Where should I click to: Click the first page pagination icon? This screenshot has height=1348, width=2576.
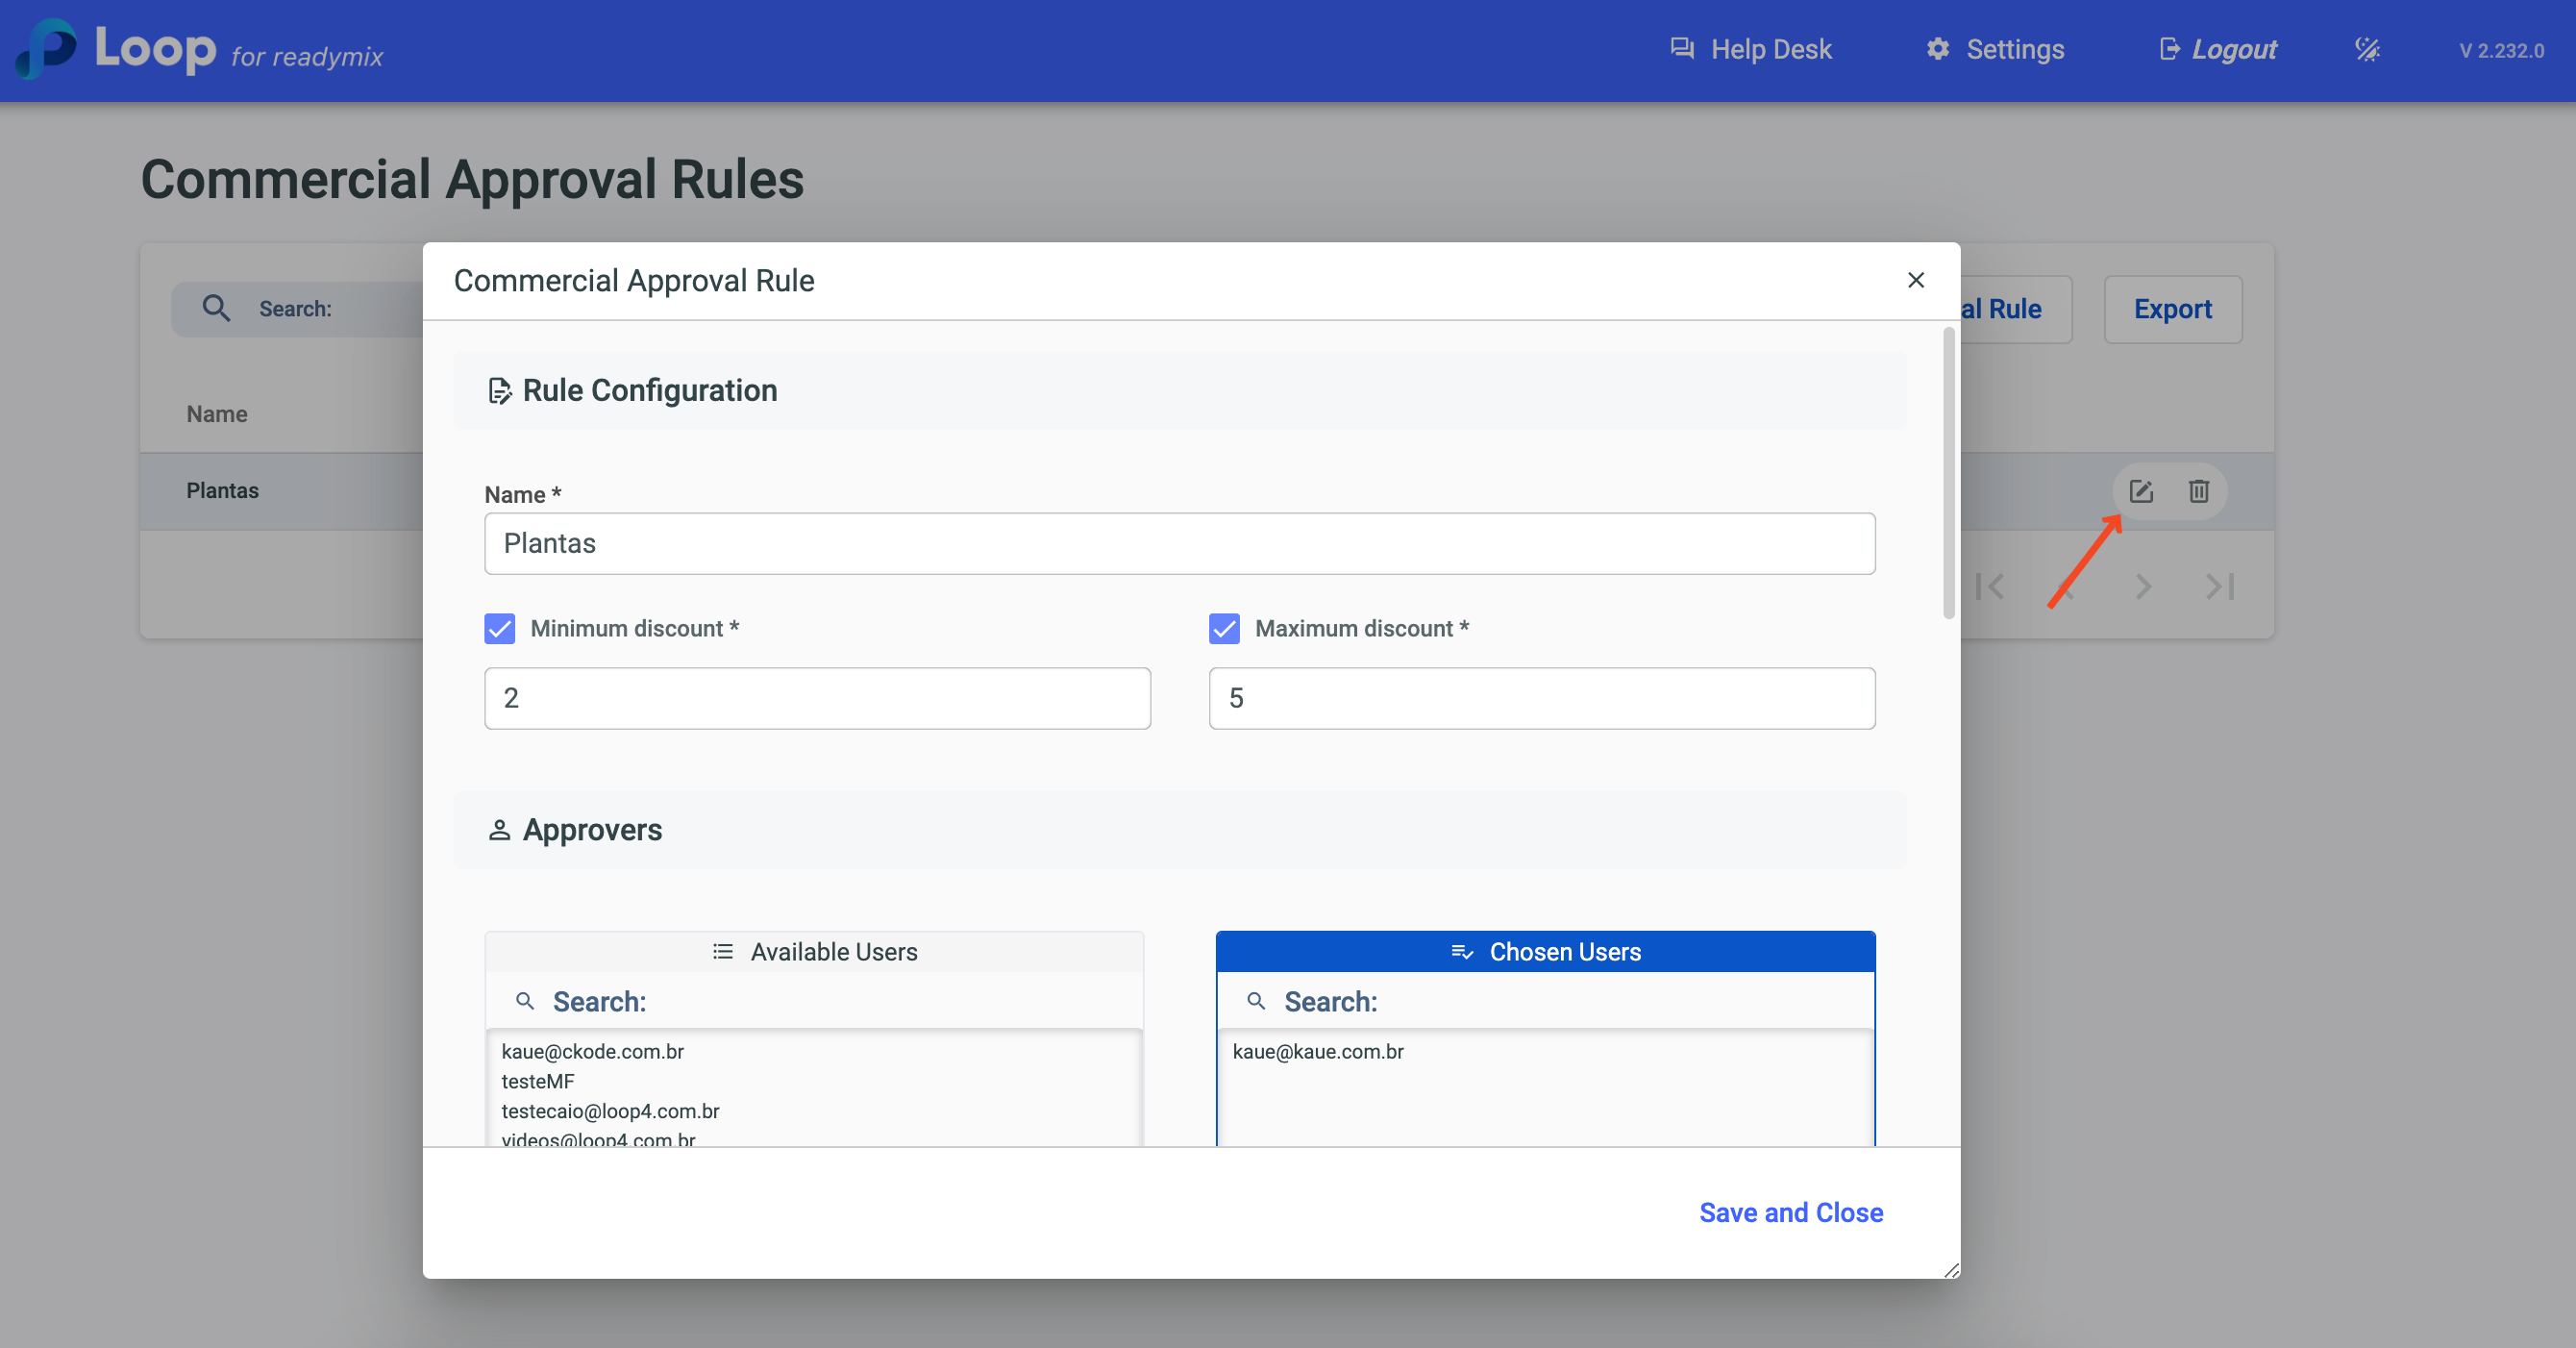(1990, 586)
